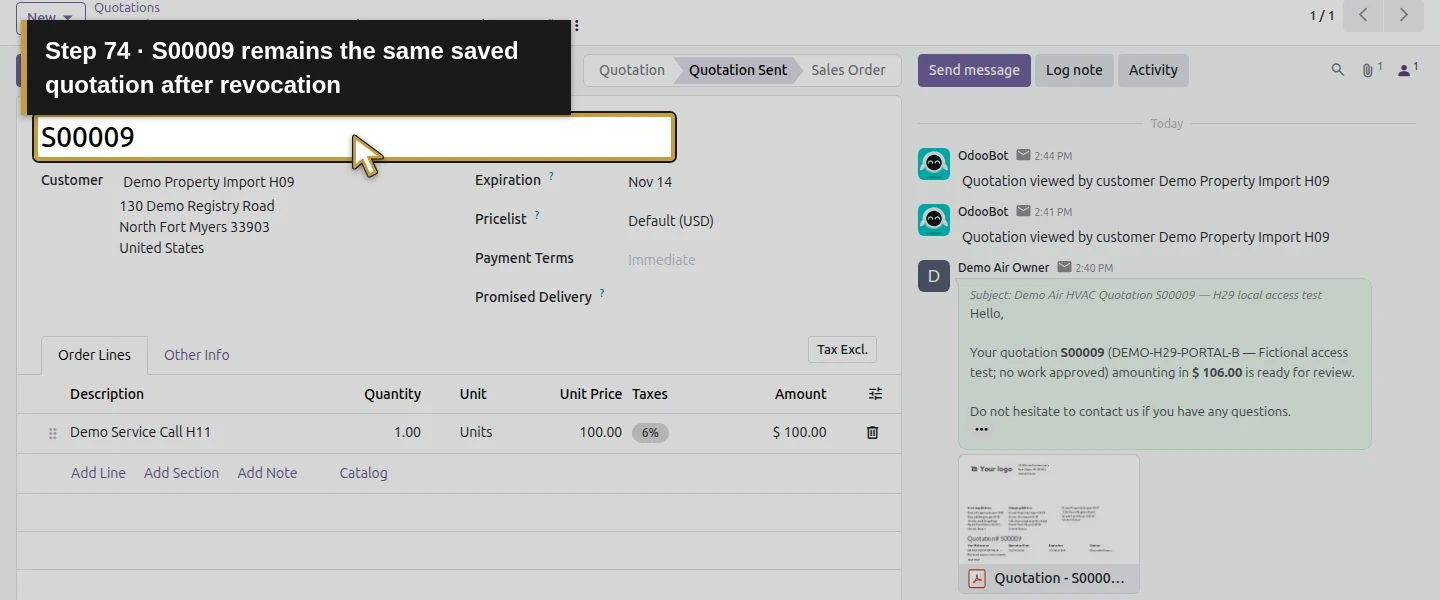
Task: Set status to Sales Order stage
Action: point(848,70)
